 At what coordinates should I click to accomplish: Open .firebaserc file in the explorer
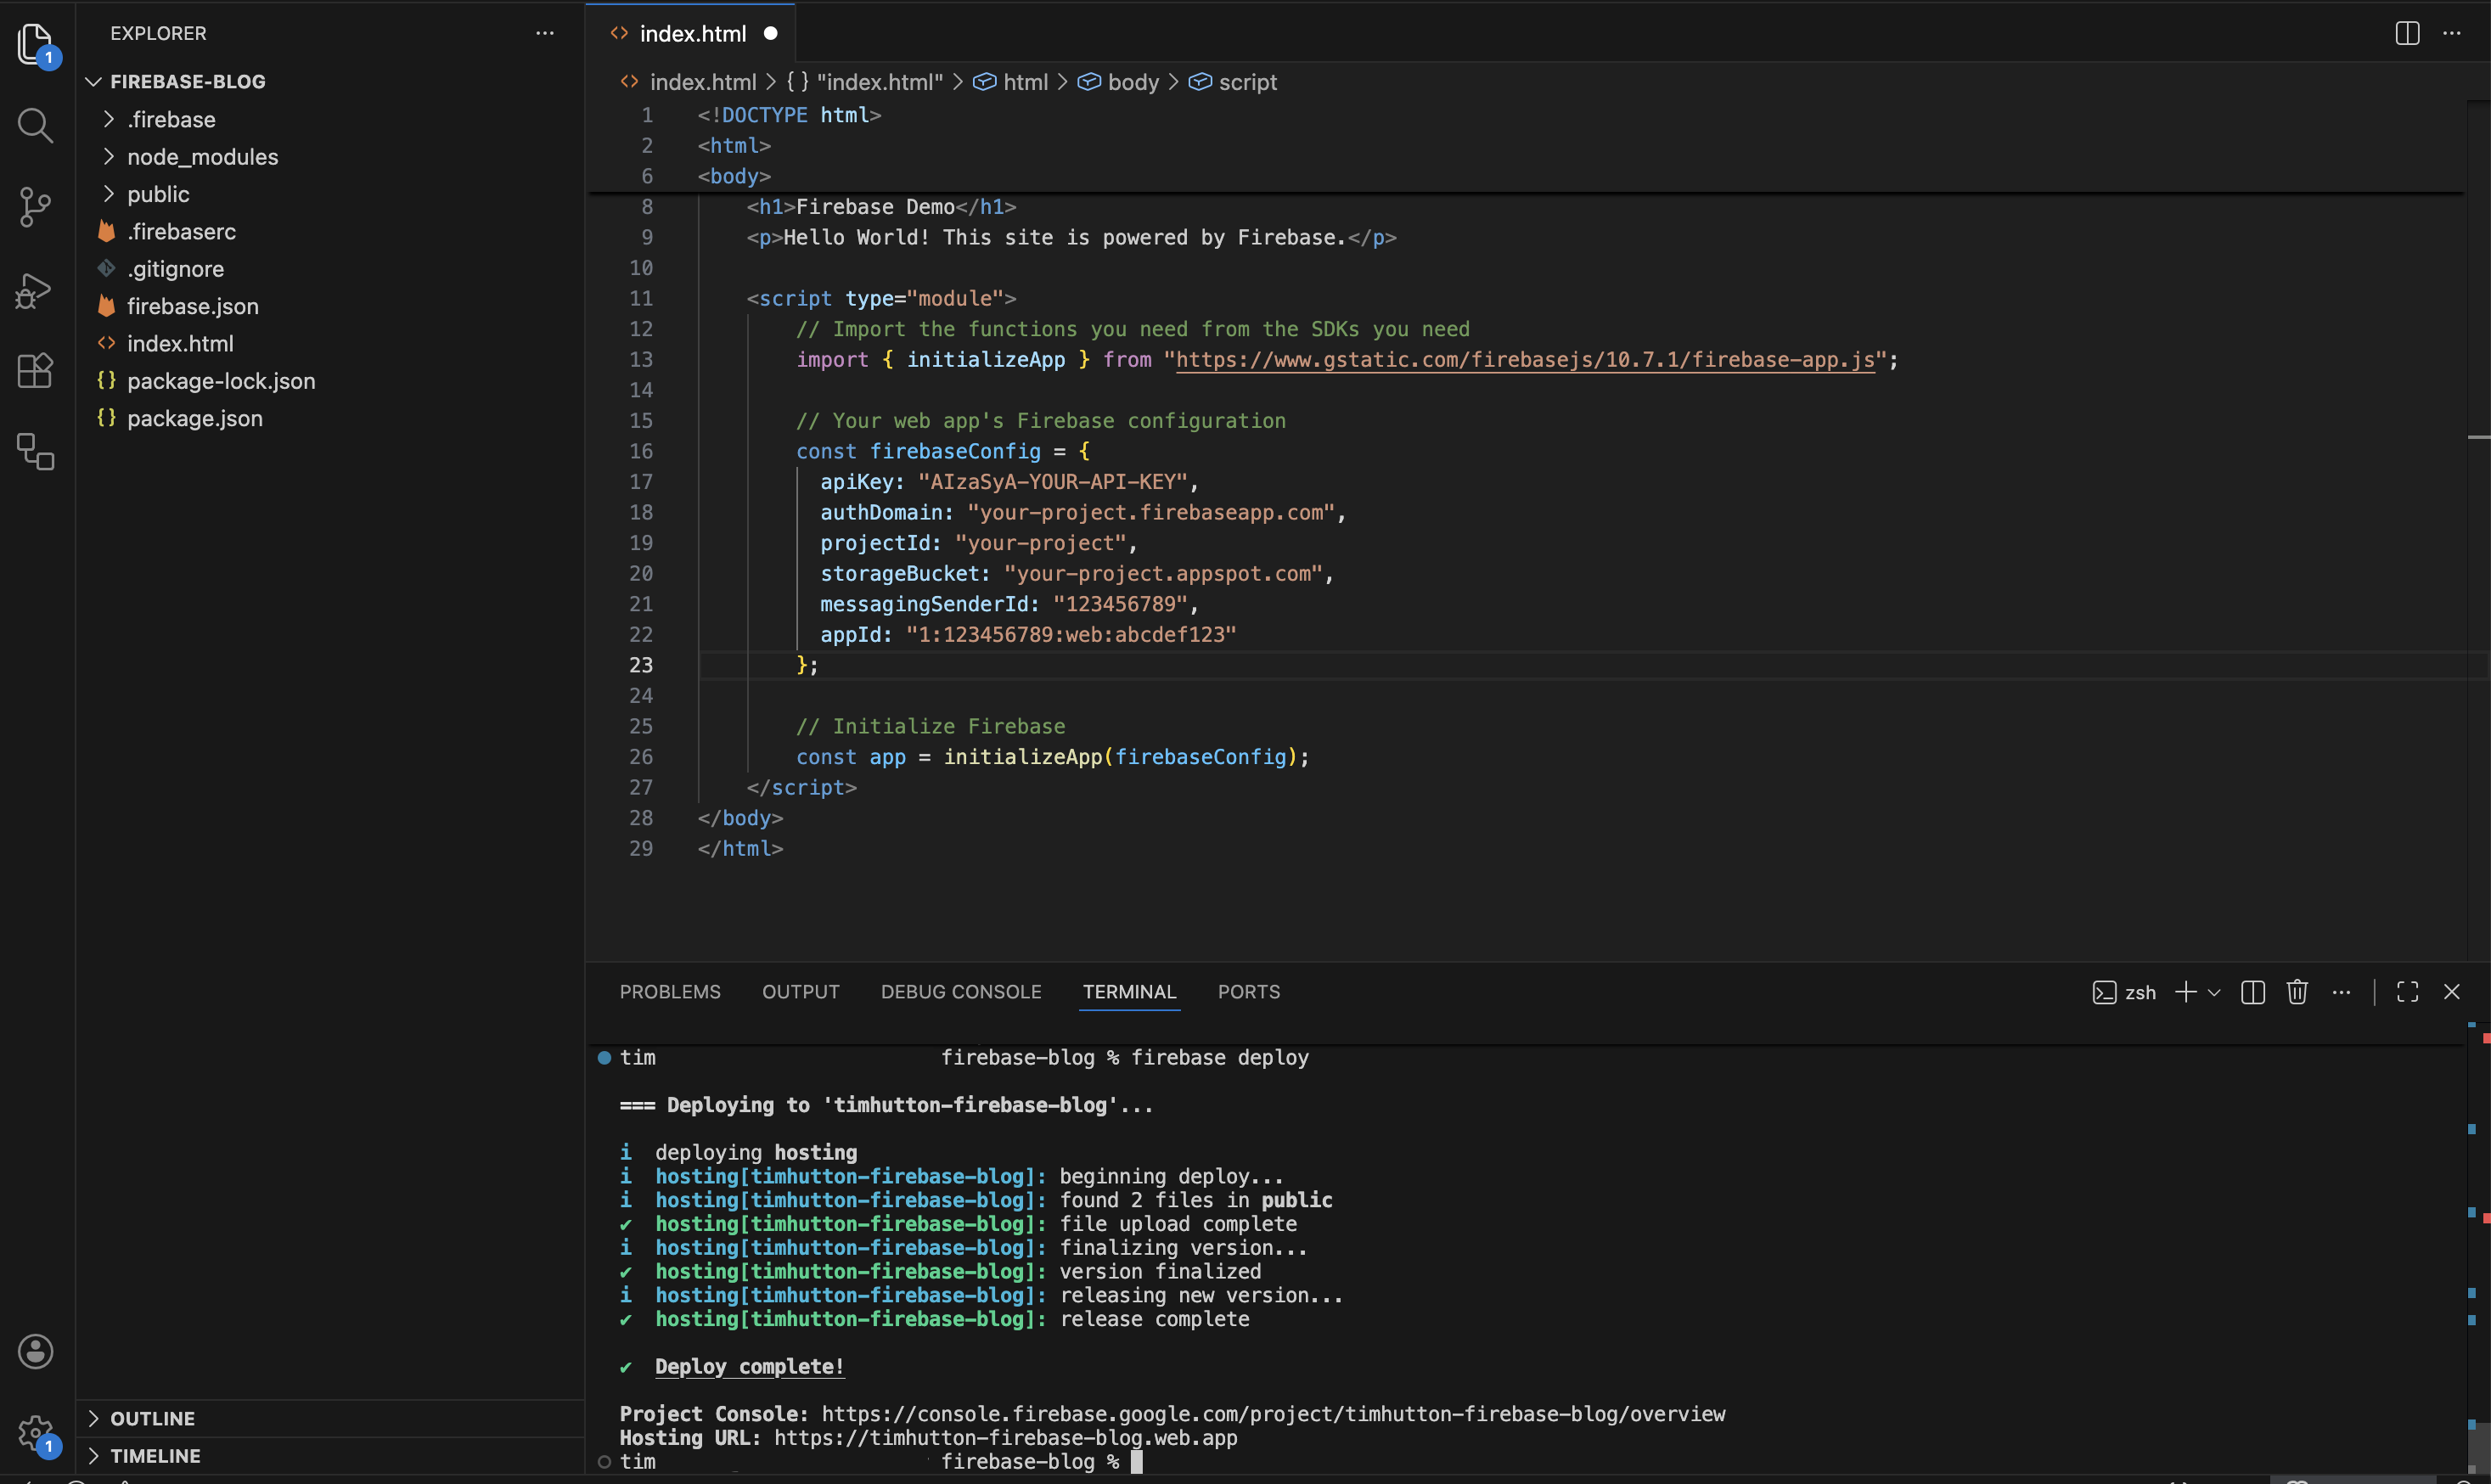pos(330,231)
